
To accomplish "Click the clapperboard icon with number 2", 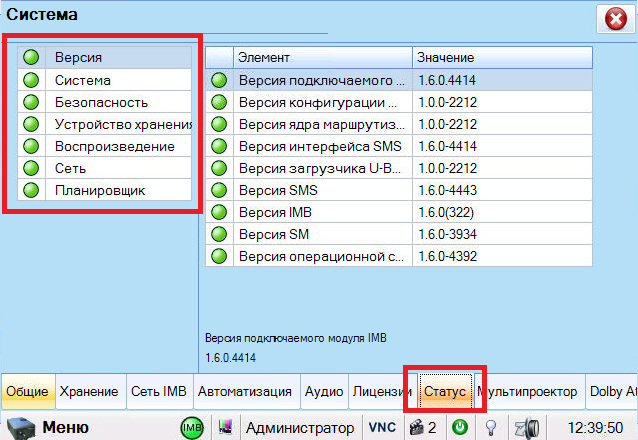I will (422, 427).
